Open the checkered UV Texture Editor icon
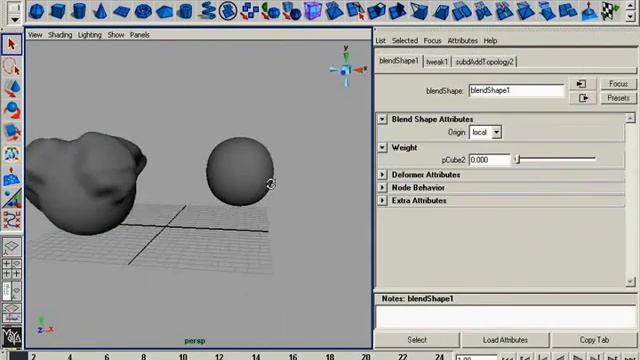 point(610,11)
